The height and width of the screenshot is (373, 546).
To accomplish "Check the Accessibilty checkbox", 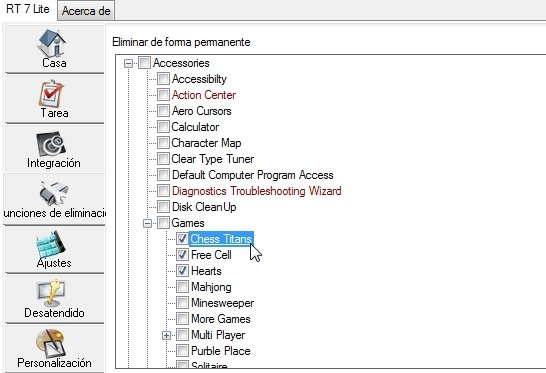I will tap(163, 79).
